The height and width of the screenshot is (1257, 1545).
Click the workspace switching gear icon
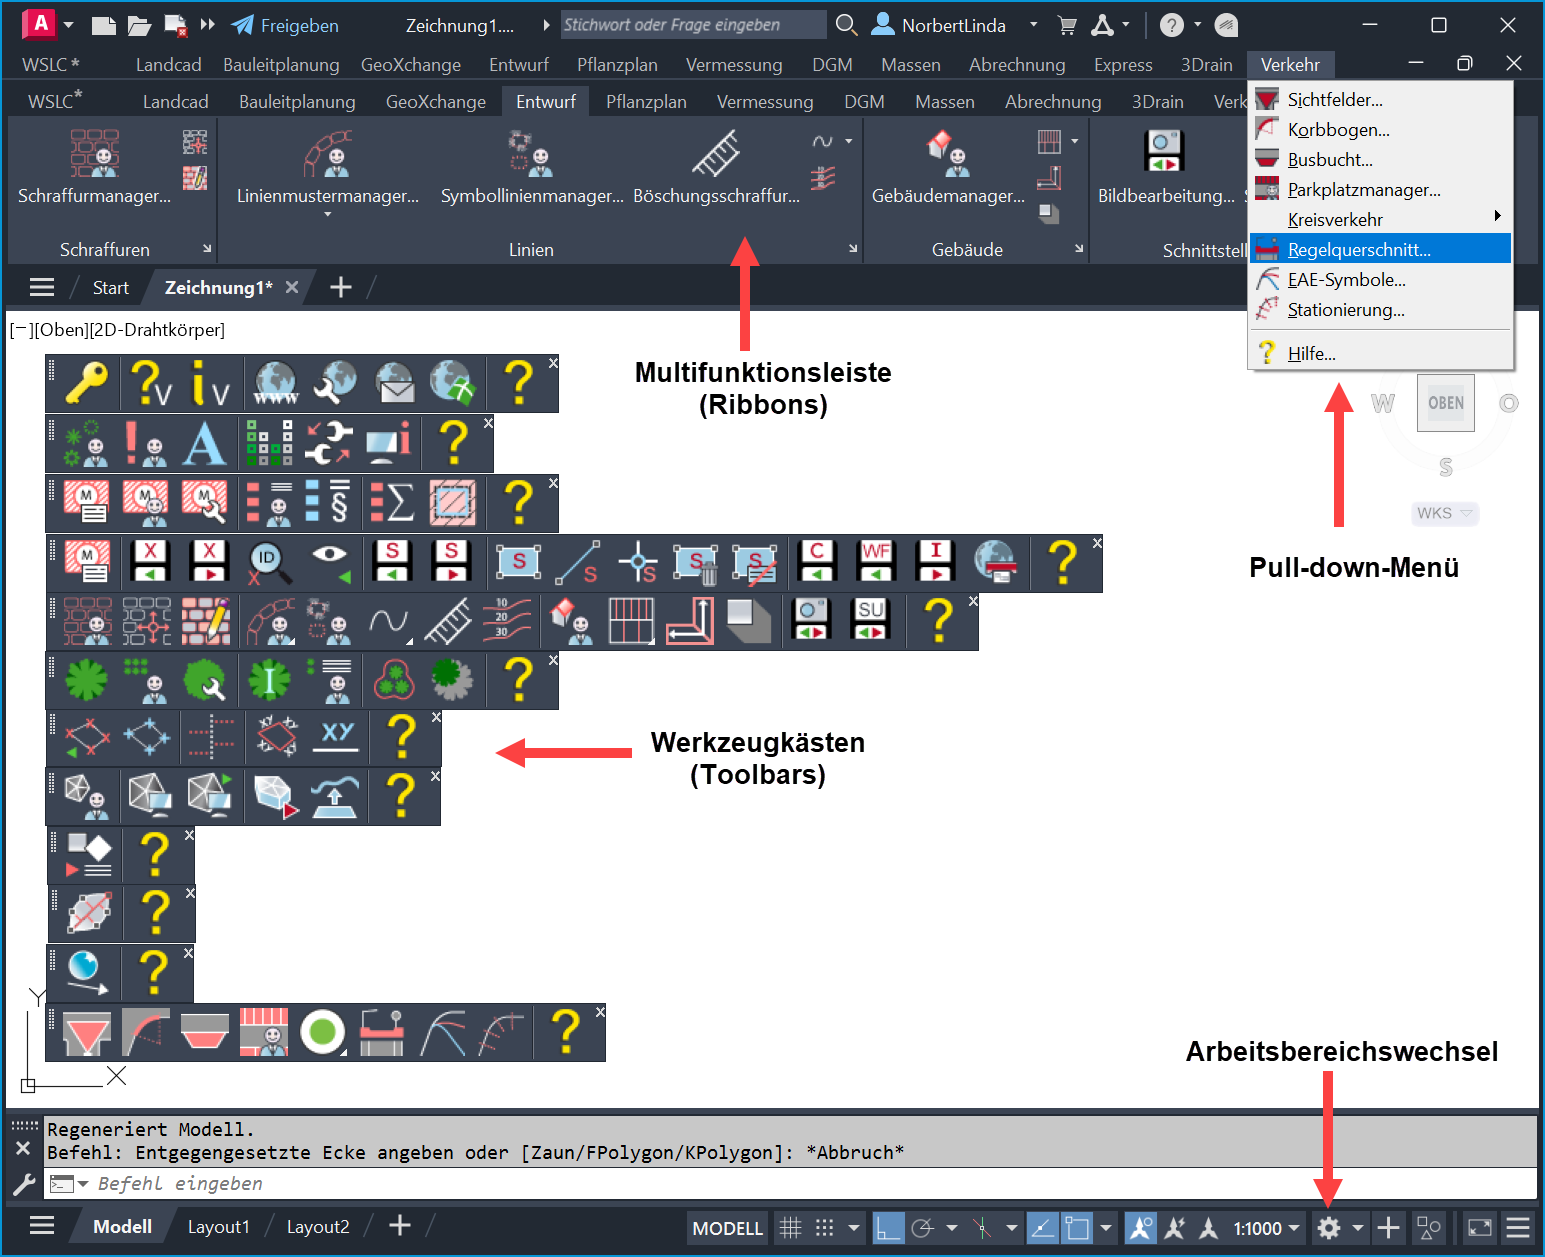pos(1328,1228)
